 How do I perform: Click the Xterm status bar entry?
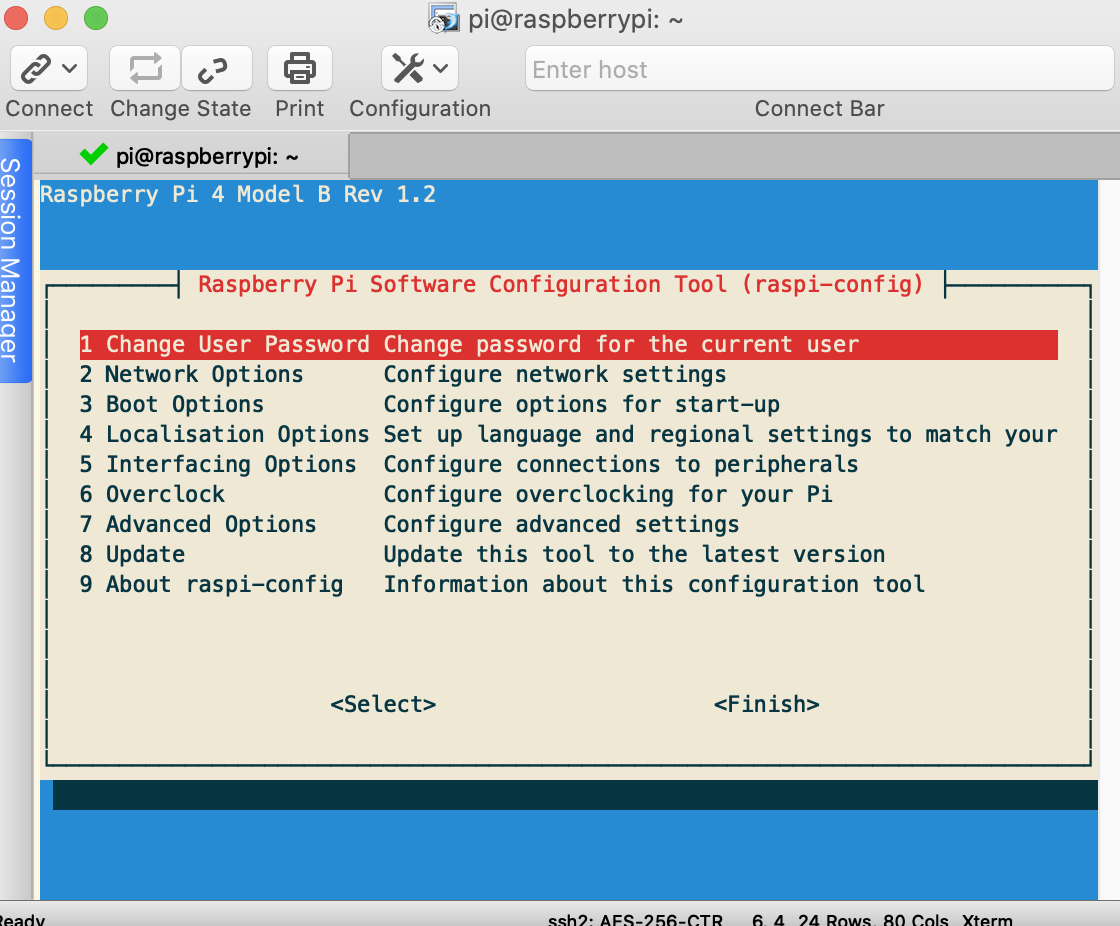coord(987,919)
